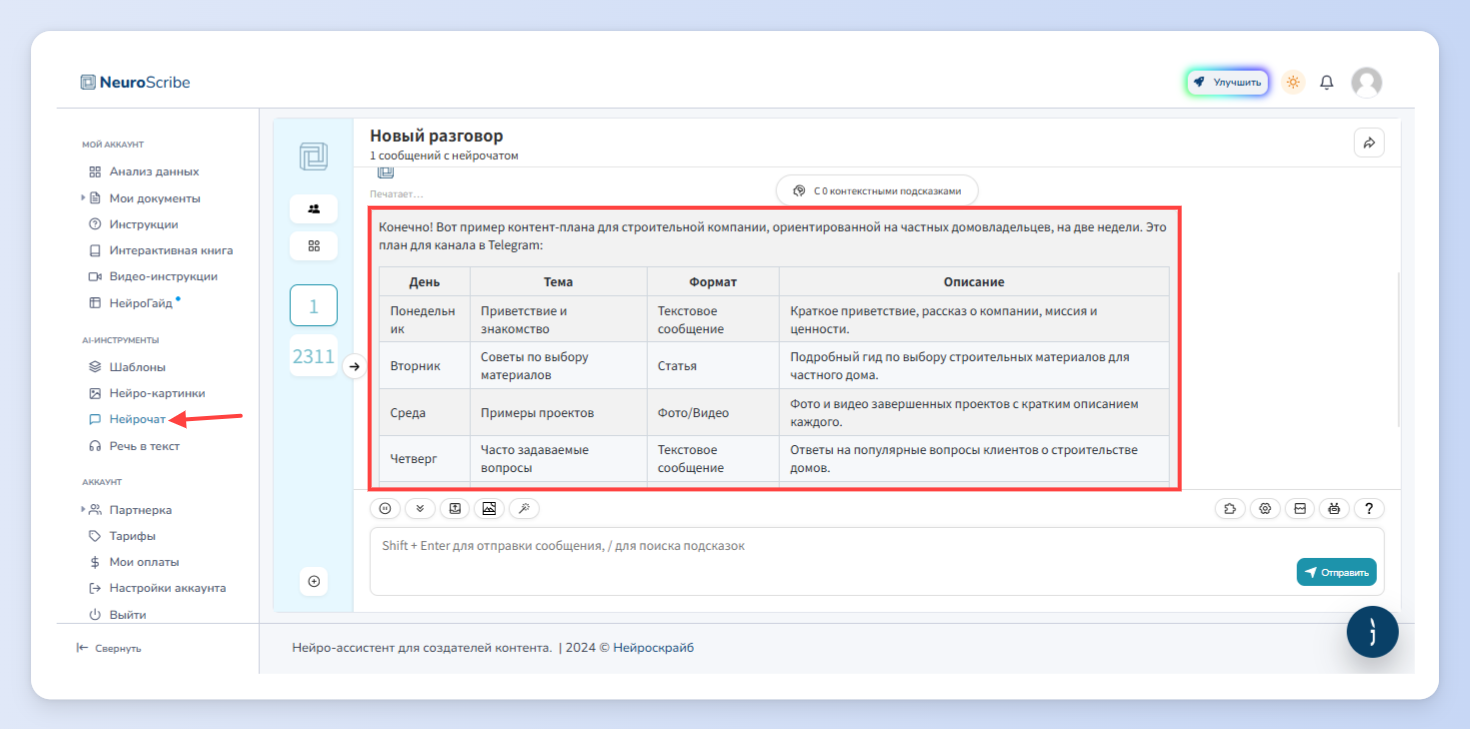1470x729 pixels.
Task: Click the Описание column header
Action: click(974, 282)
